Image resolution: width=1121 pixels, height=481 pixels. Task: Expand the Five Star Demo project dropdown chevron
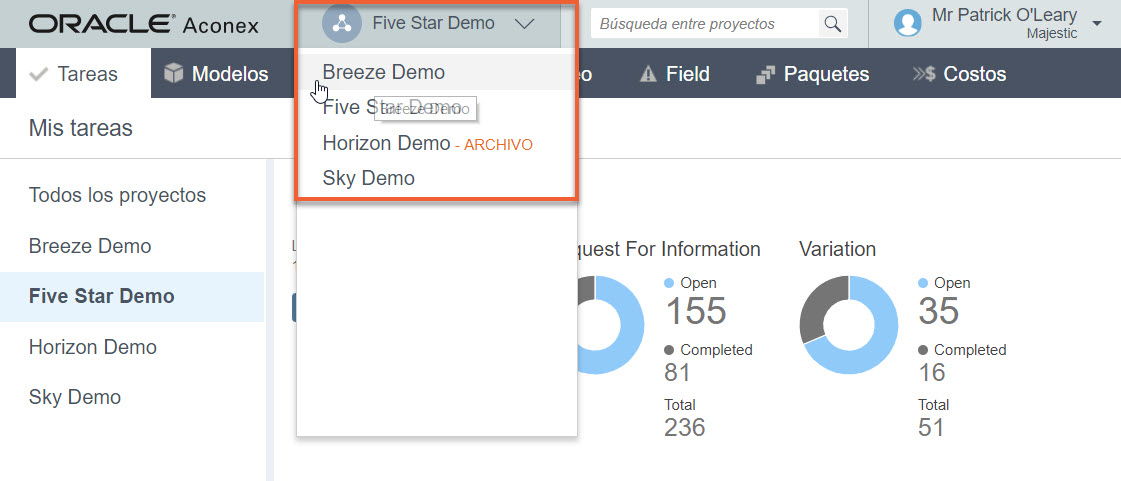(x=524, y=24)
